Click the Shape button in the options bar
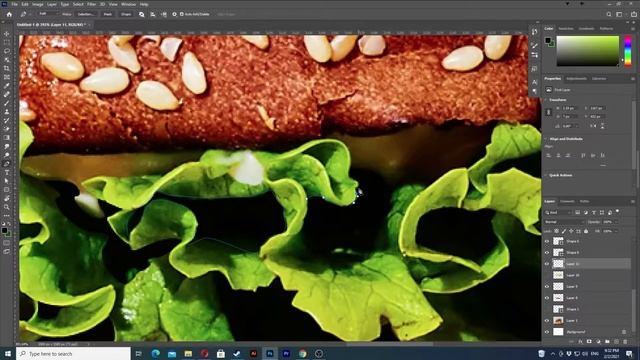Image resolution: width=640 pixels, height=360 pixels. coord(126,14)
